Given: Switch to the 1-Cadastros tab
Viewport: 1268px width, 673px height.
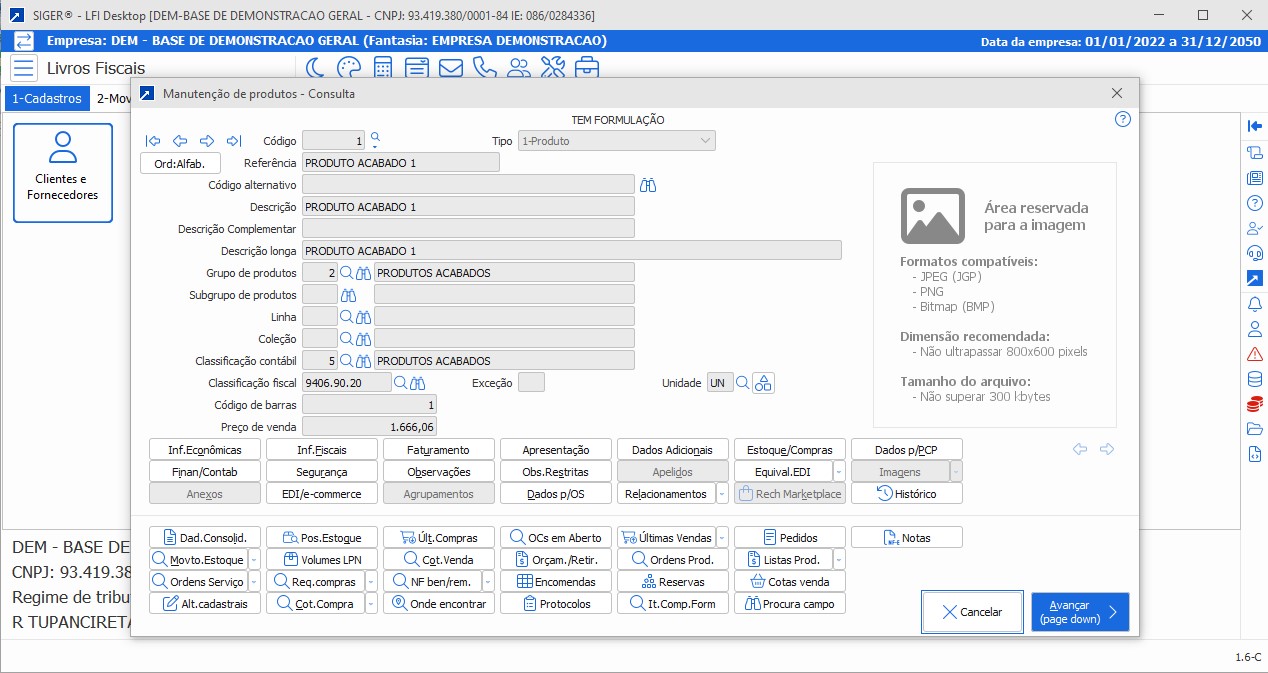Looking at the screenshot, I should click(46, 99).
